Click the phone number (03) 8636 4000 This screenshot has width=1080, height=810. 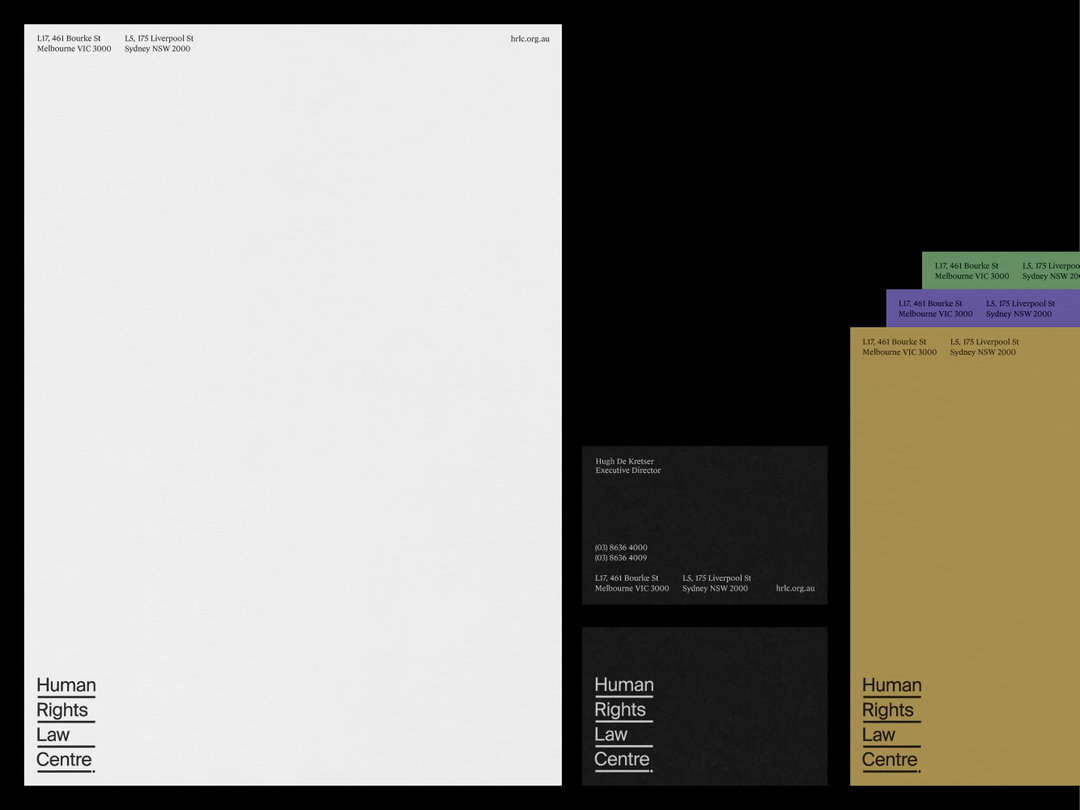pos(621,548)
